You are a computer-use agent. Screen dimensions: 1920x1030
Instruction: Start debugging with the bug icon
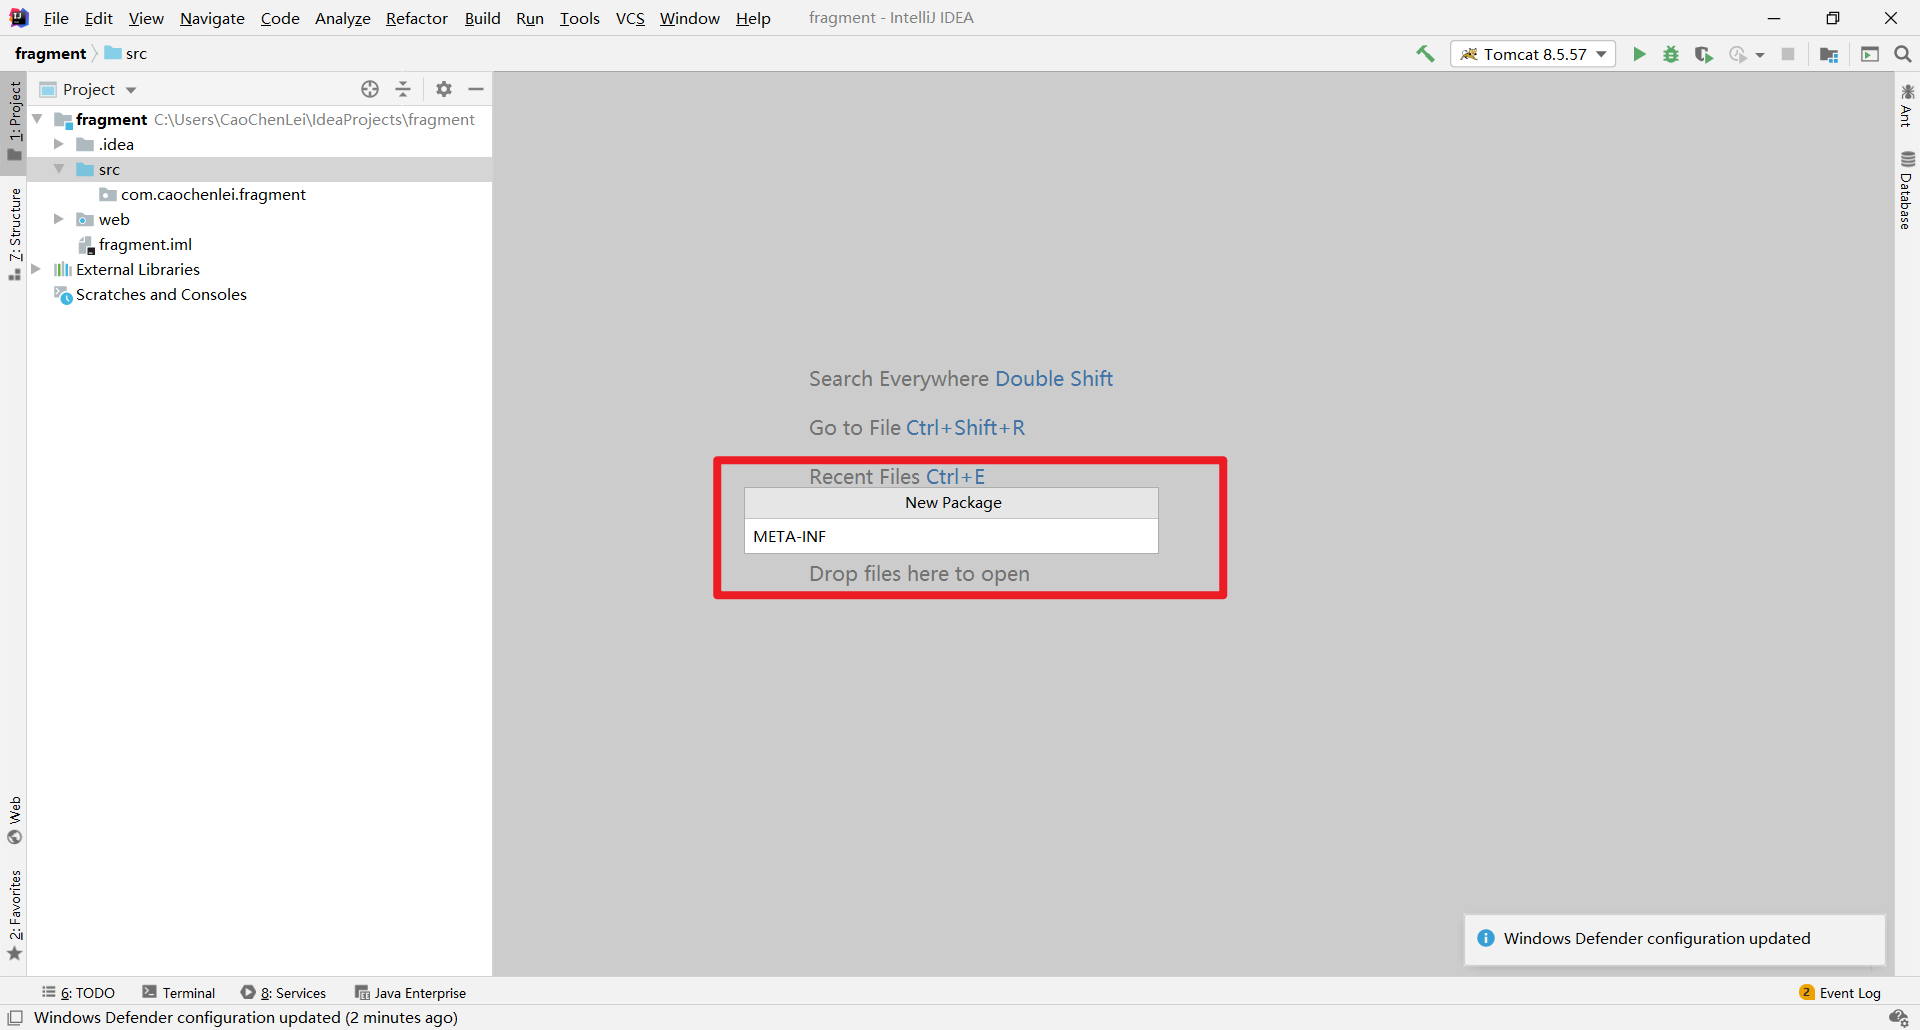(x=1671, y=54)
